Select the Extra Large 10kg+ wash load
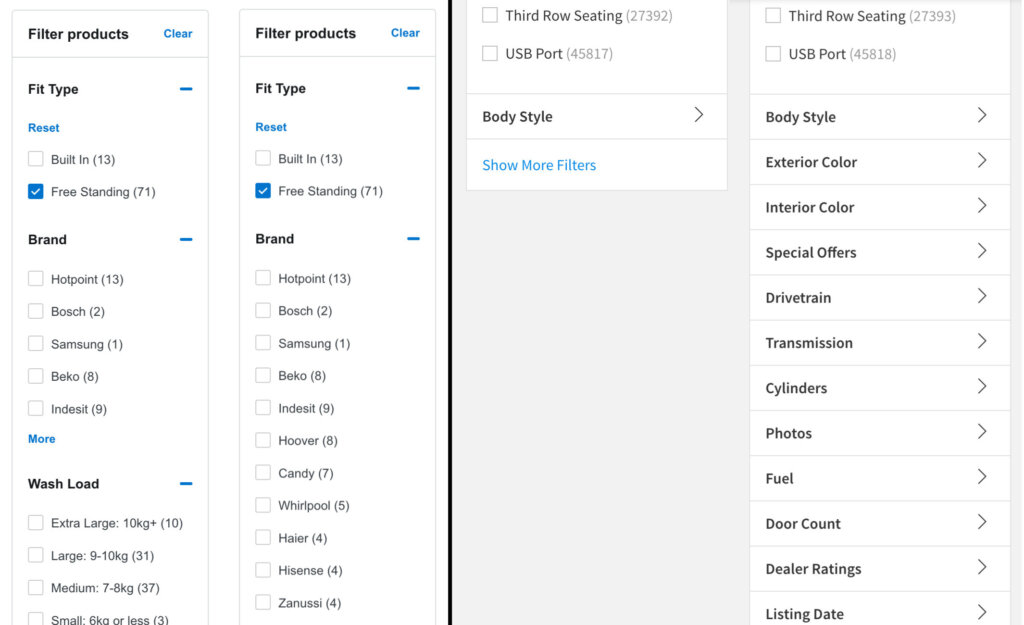 [36, 522]
